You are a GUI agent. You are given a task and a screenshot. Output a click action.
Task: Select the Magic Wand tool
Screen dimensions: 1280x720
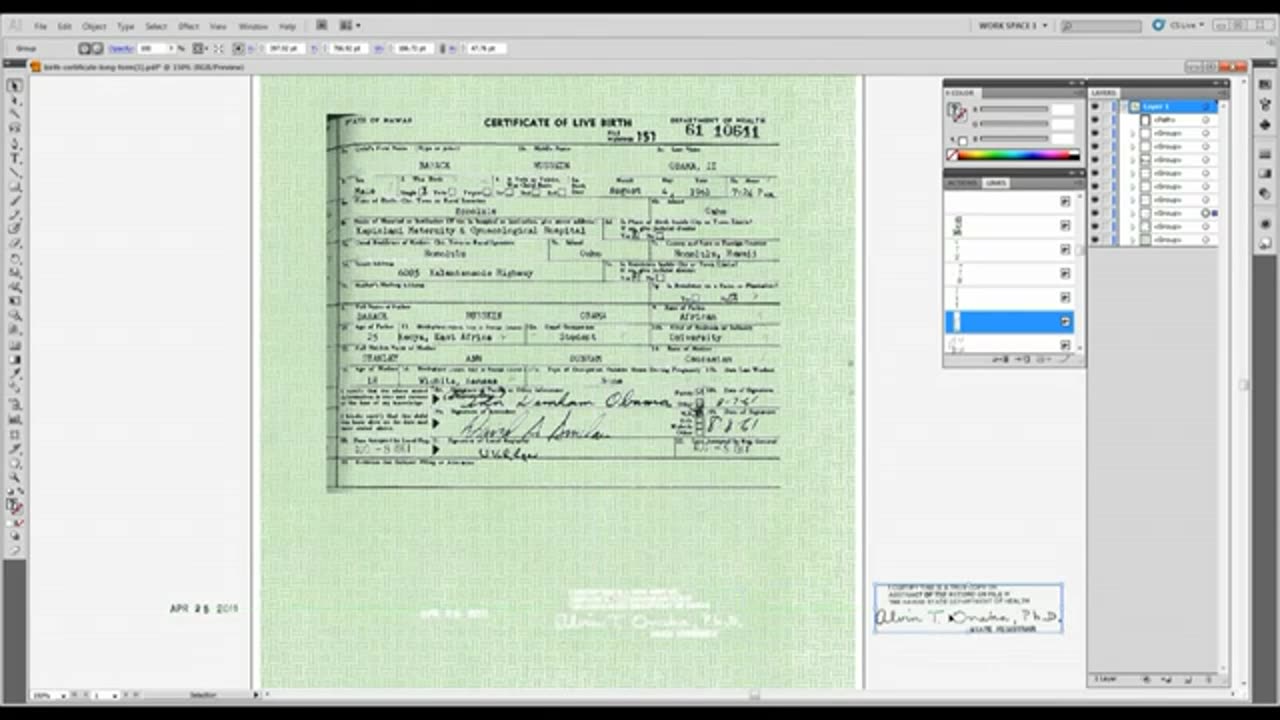tap(15, 114)
